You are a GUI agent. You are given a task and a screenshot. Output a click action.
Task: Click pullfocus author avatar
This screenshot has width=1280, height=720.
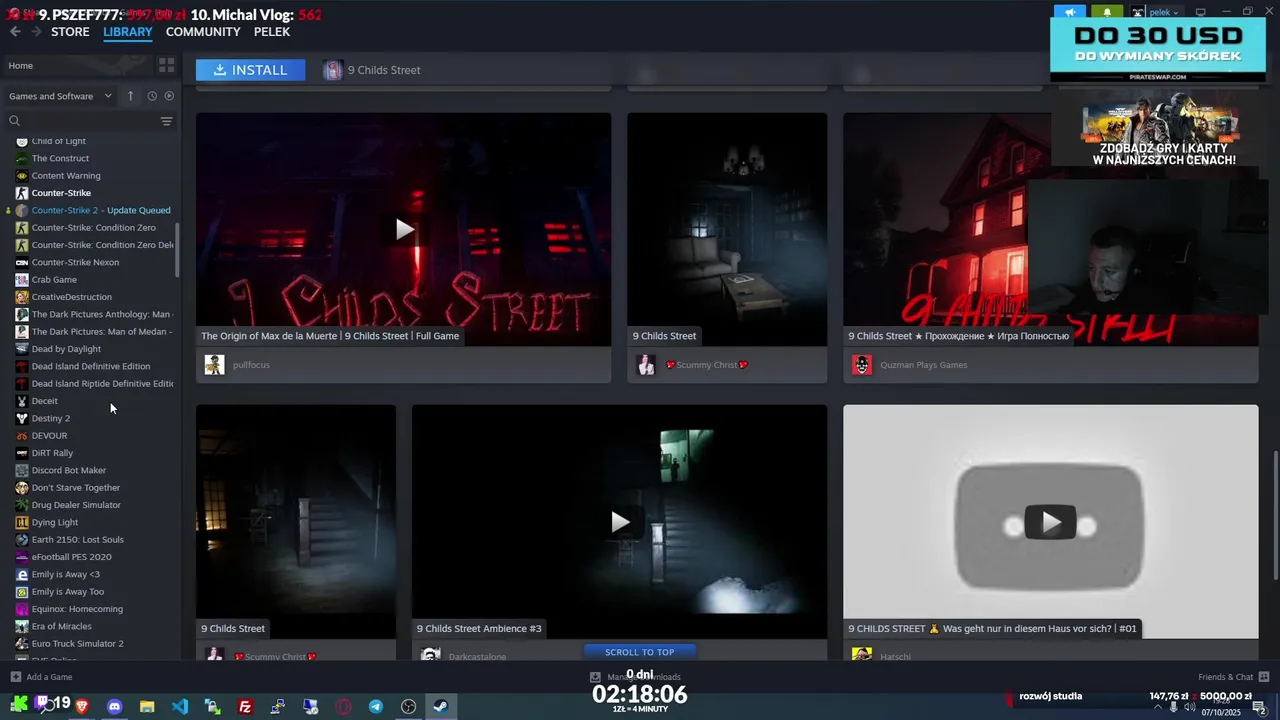click(x=214, y=365)
